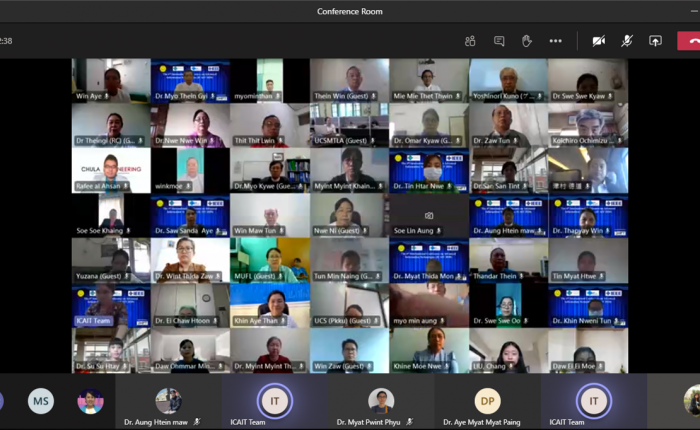This screenshot has width=700, height=430.
Task: Turn the camera on
Action: pyautogui.click(x=598, y=41)
